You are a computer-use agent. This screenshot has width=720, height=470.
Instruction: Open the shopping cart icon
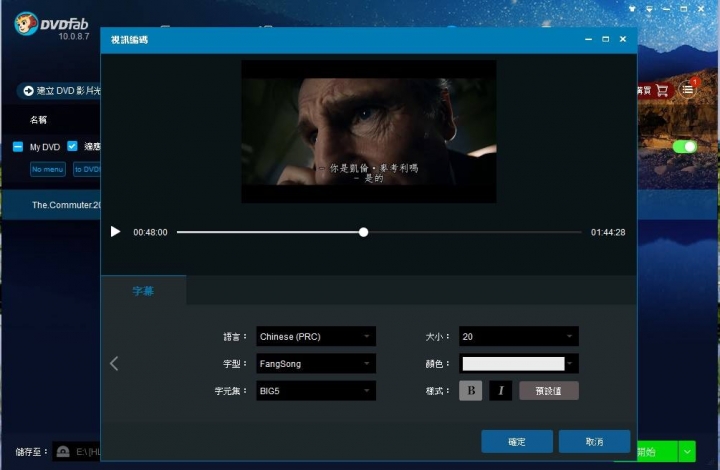click(x=662, y=90)
